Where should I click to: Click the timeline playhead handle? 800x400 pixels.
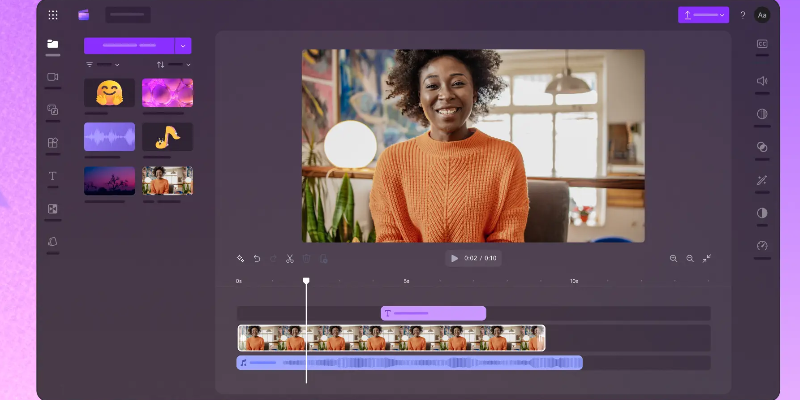click(306, 281)
